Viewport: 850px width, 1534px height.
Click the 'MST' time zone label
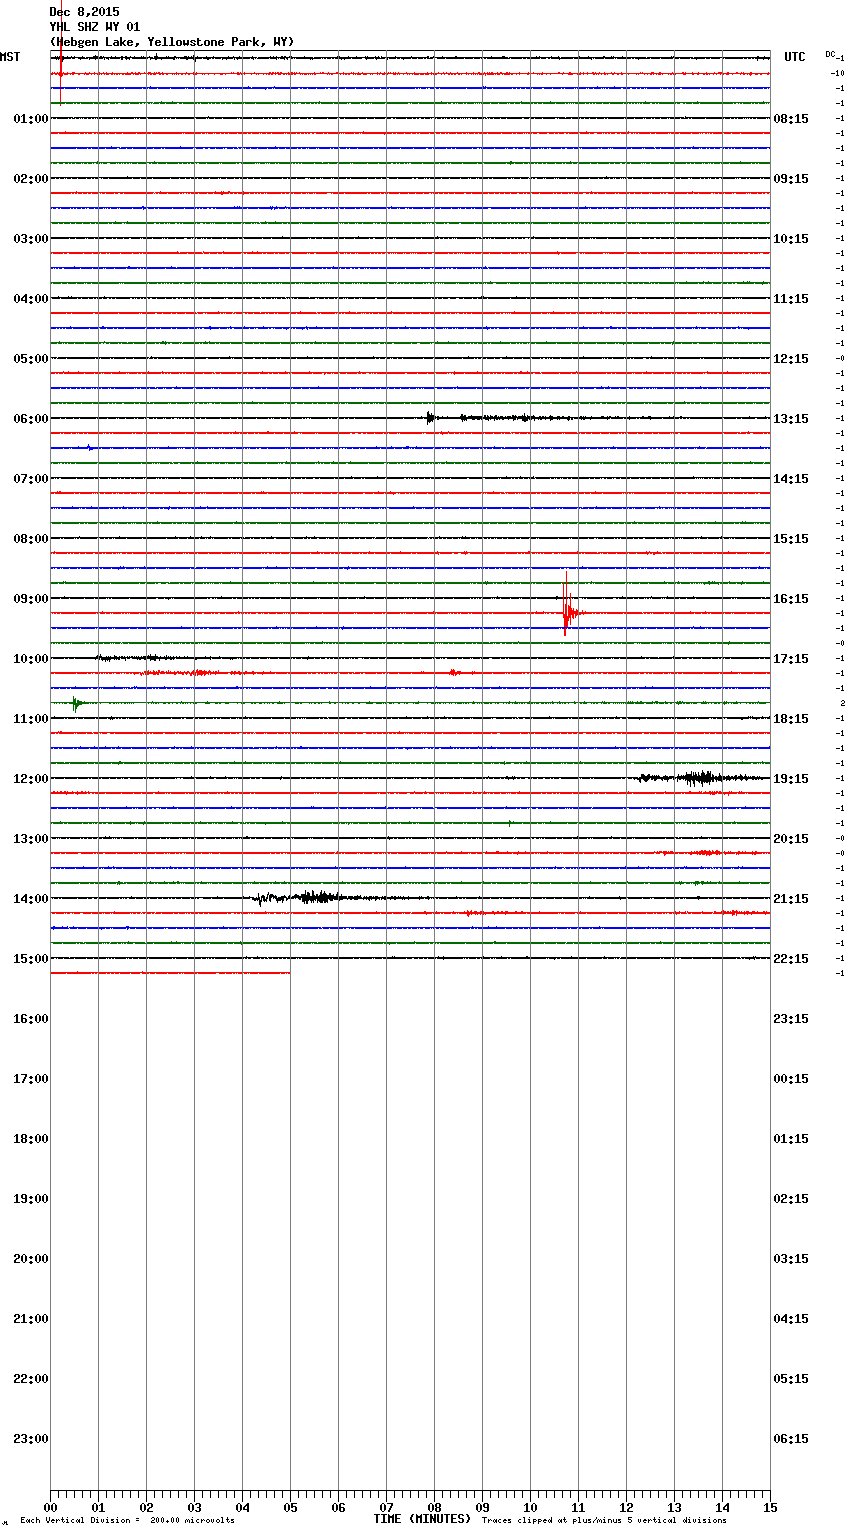click(10, 57)
